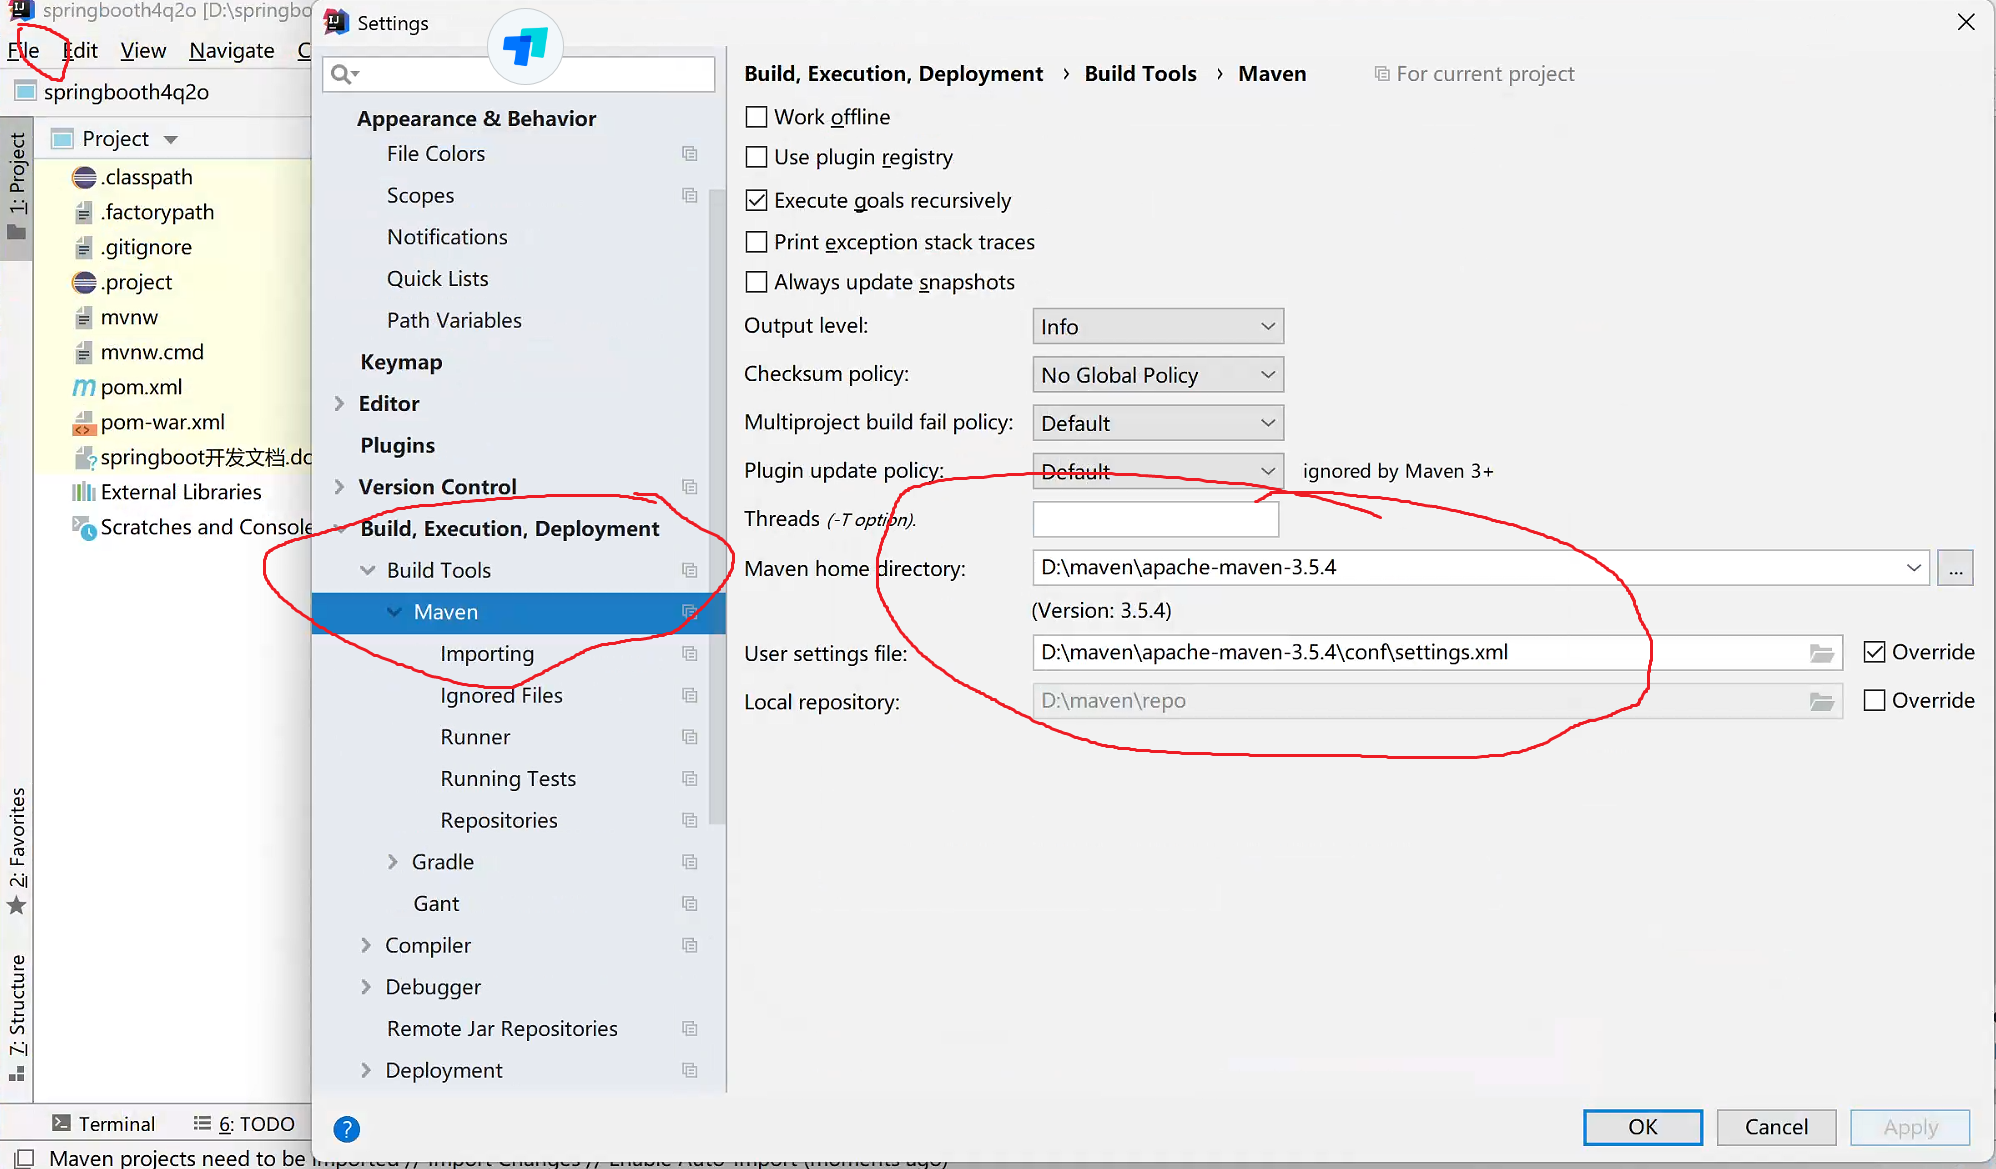Select Running Tests under Maven
Viewport: 1996px width, 1169px height.
pos(508,779)
